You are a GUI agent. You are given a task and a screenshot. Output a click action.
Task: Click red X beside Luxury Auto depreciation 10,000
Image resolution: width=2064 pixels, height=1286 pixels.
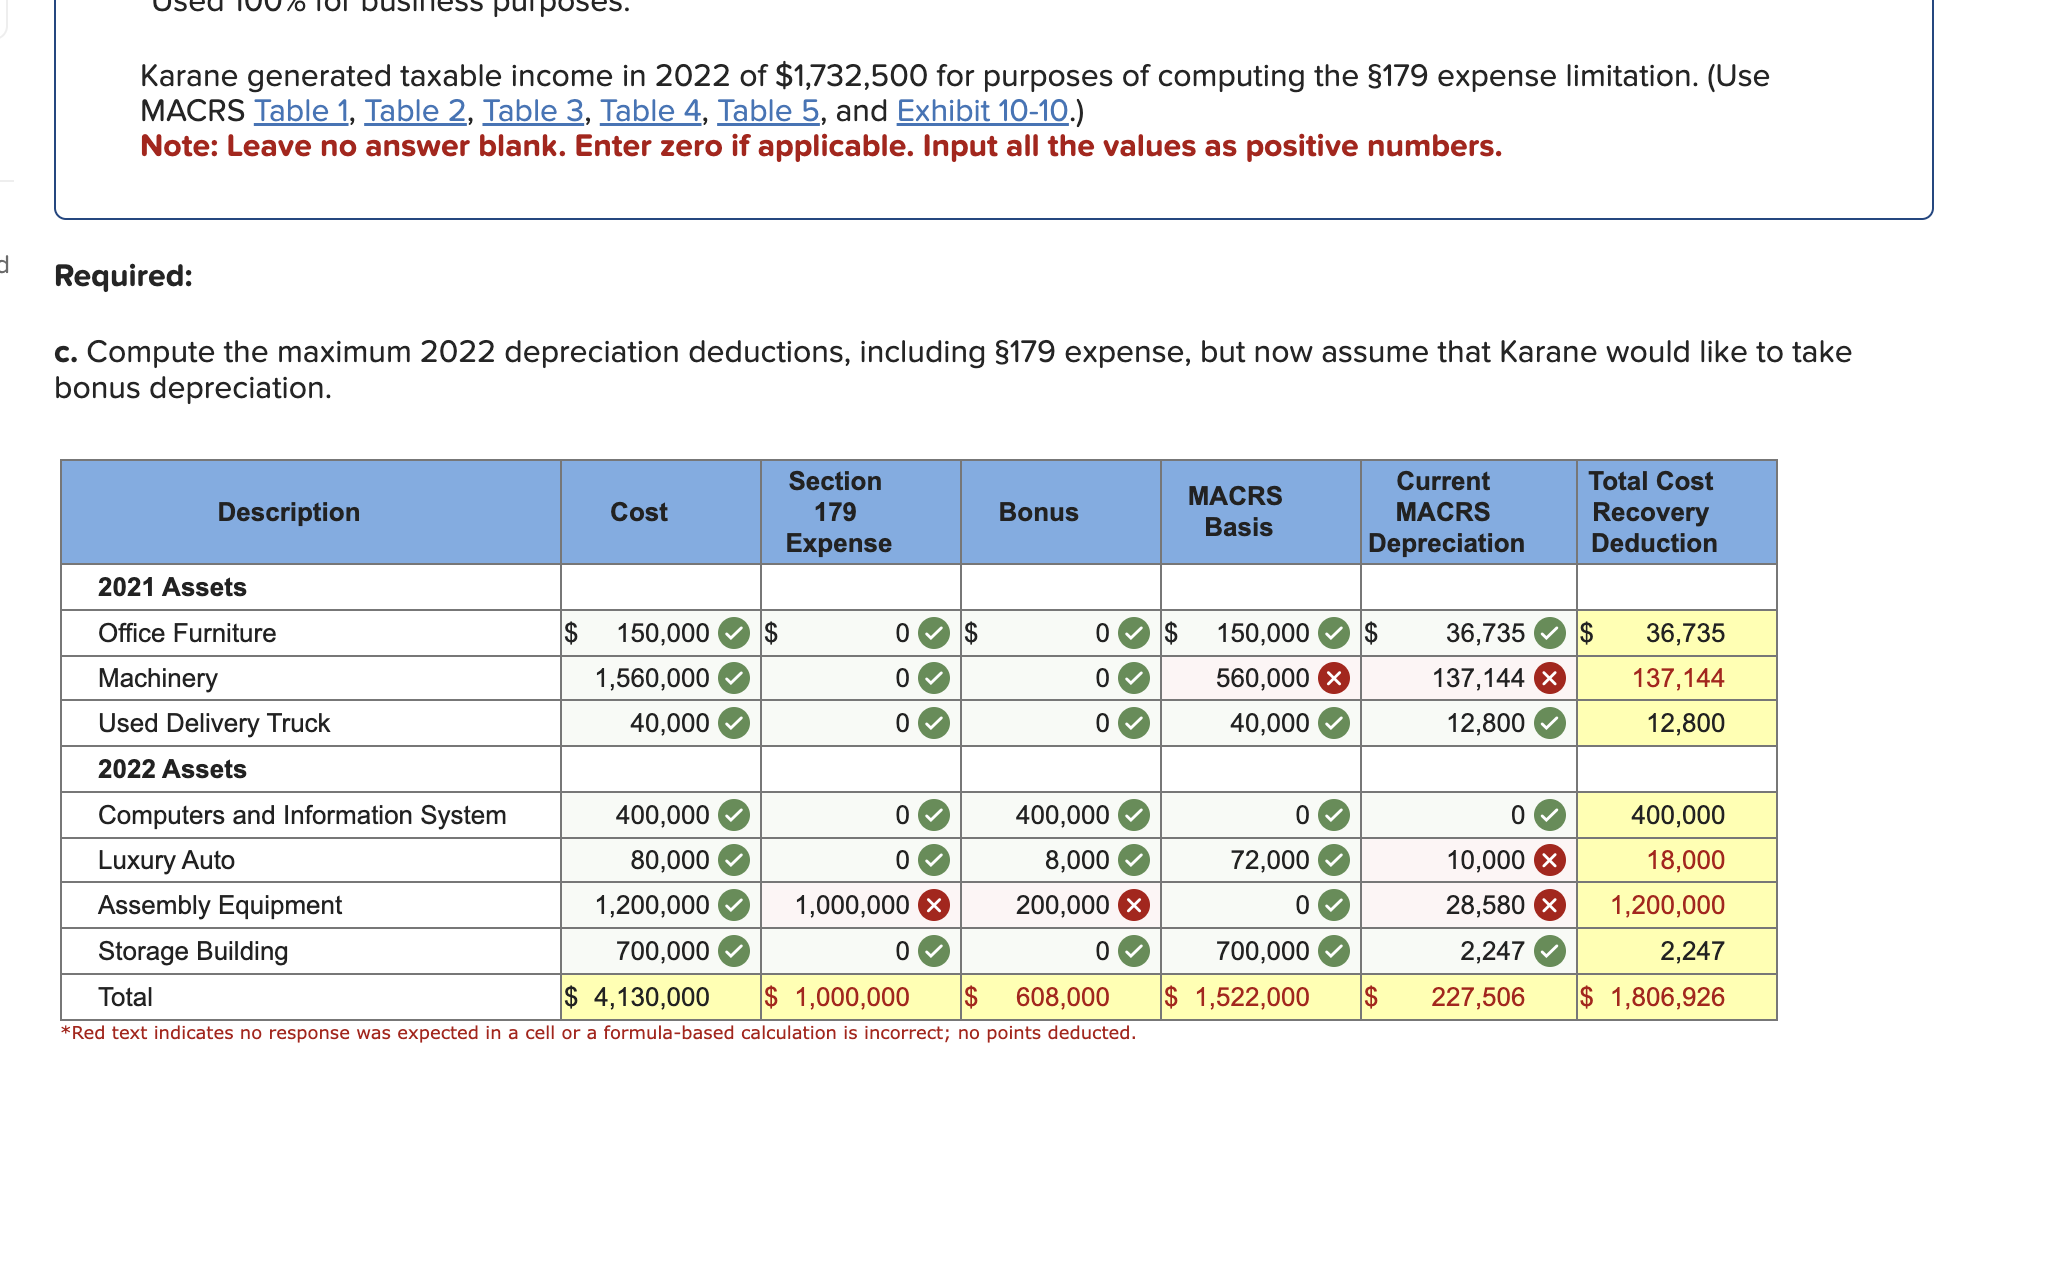point(1549,860)
